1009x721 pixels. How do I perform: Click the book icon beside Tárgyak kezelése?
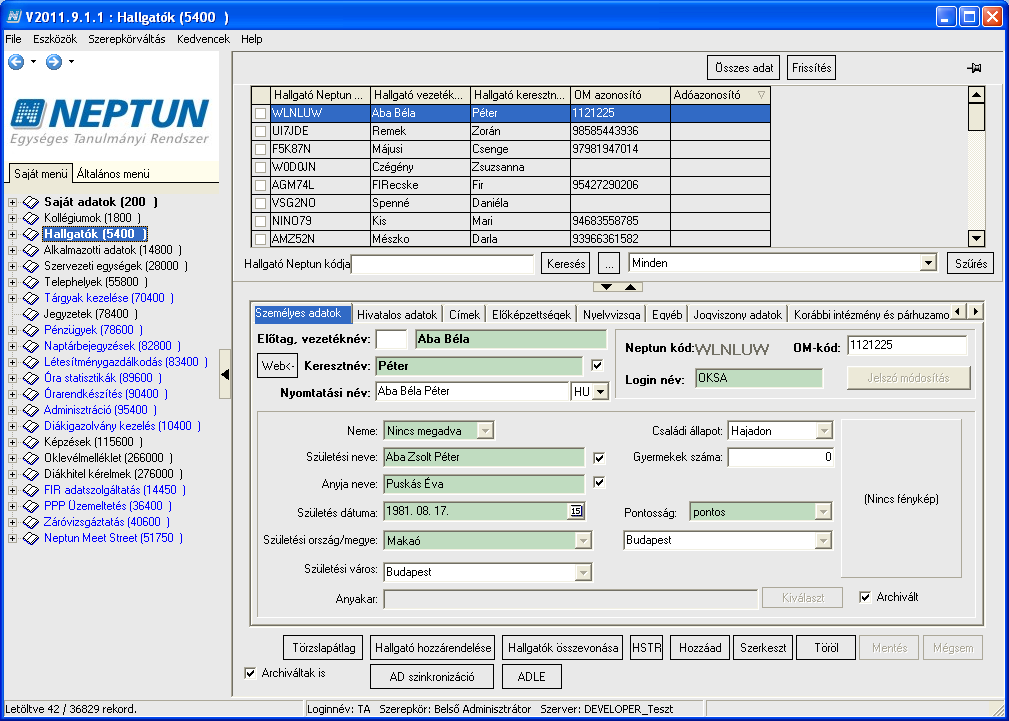31,298
